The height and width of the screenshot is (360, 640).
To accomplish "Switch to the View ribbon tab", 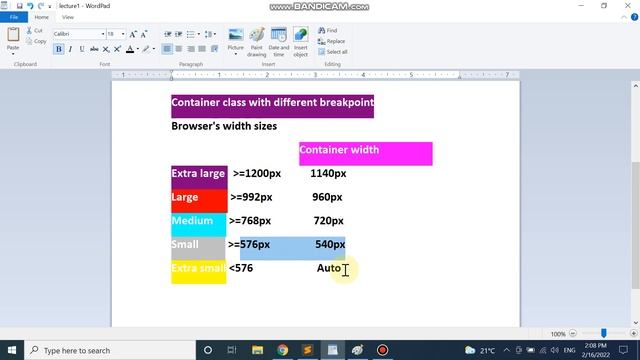I will [68, 17].
